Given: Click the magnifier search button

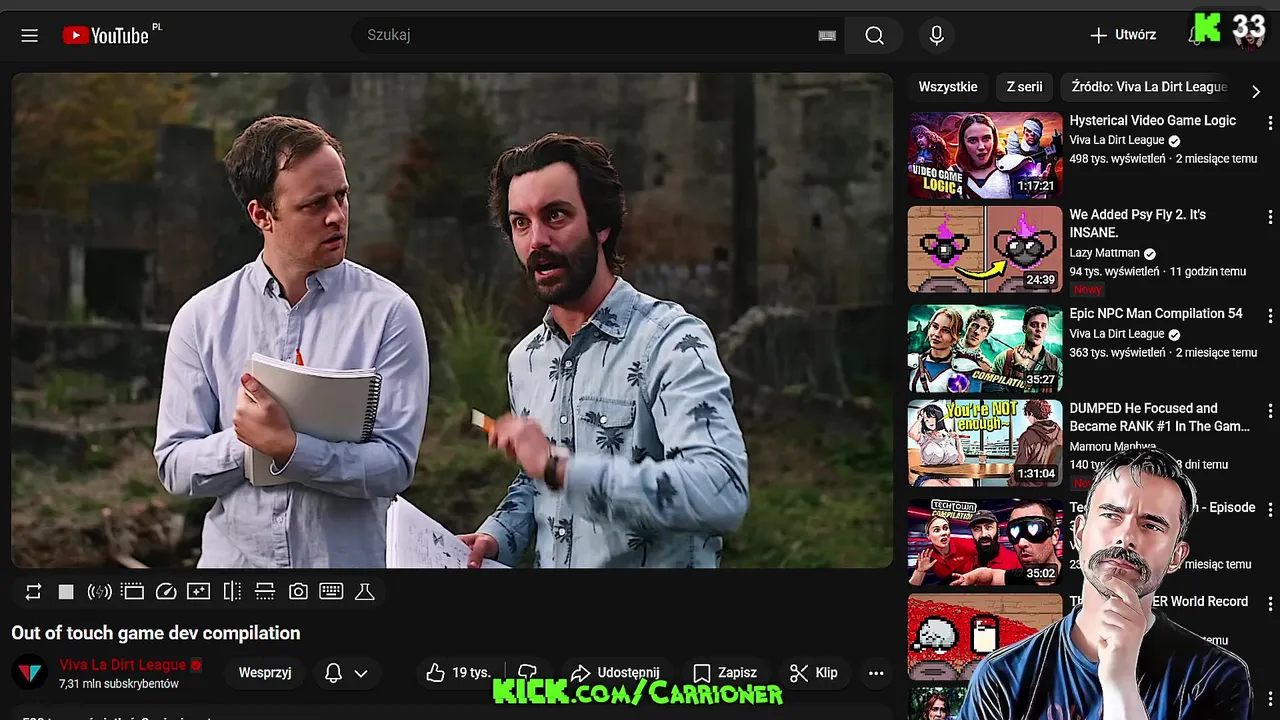Looking at the screenshot, I should [x=874, y=35].
